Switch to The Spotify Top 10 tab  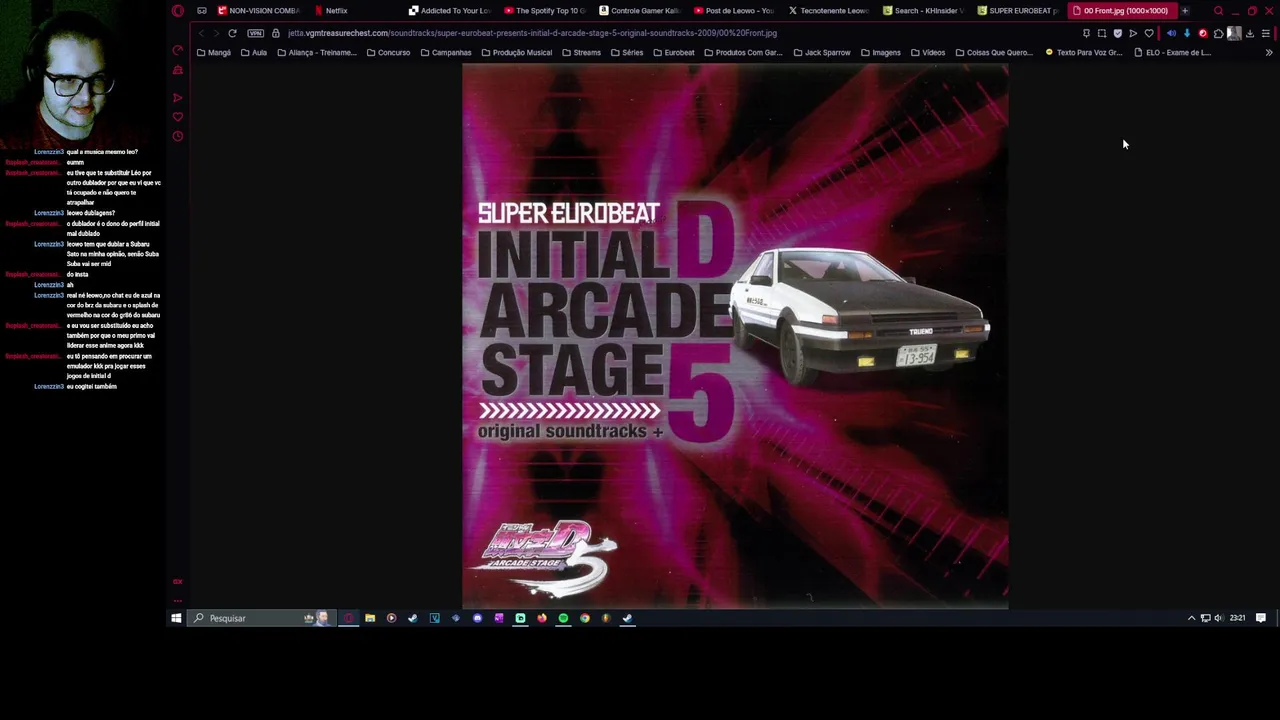click(x=545, y=11)
